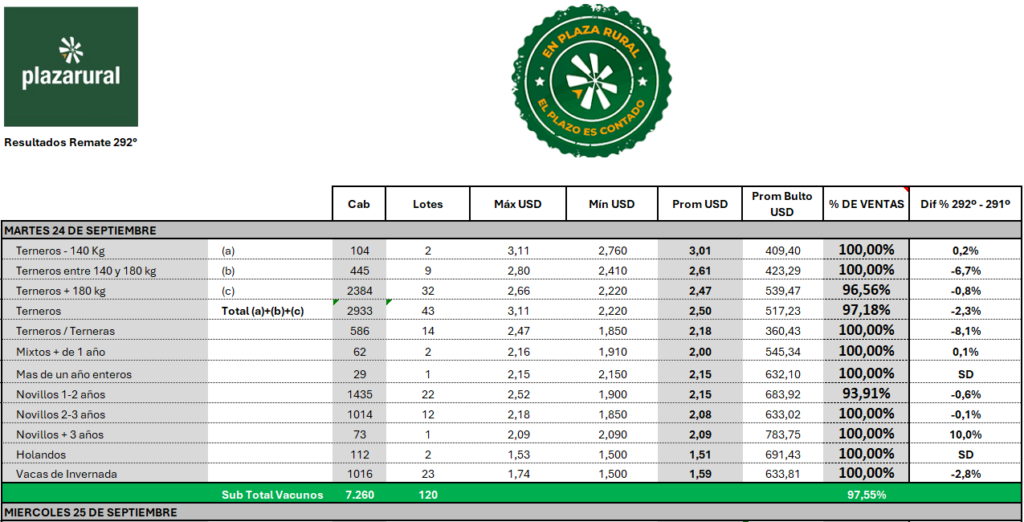Image resolution: width=1024 pixels, height=522 pixels.
Task: Click Prom USD value '3,01'
Action: [700, 250]
